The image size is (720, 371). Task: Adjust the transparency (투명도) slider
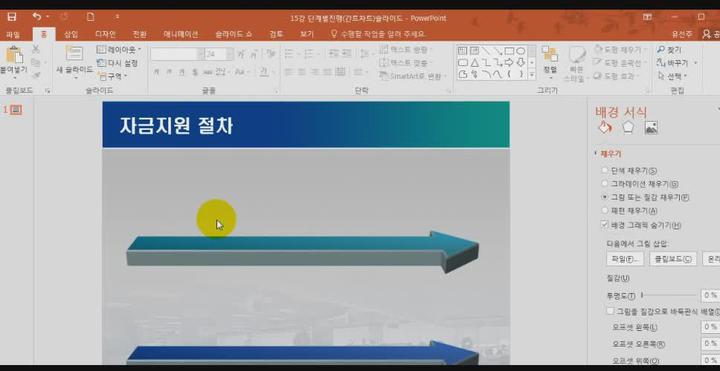pos(669,295)
